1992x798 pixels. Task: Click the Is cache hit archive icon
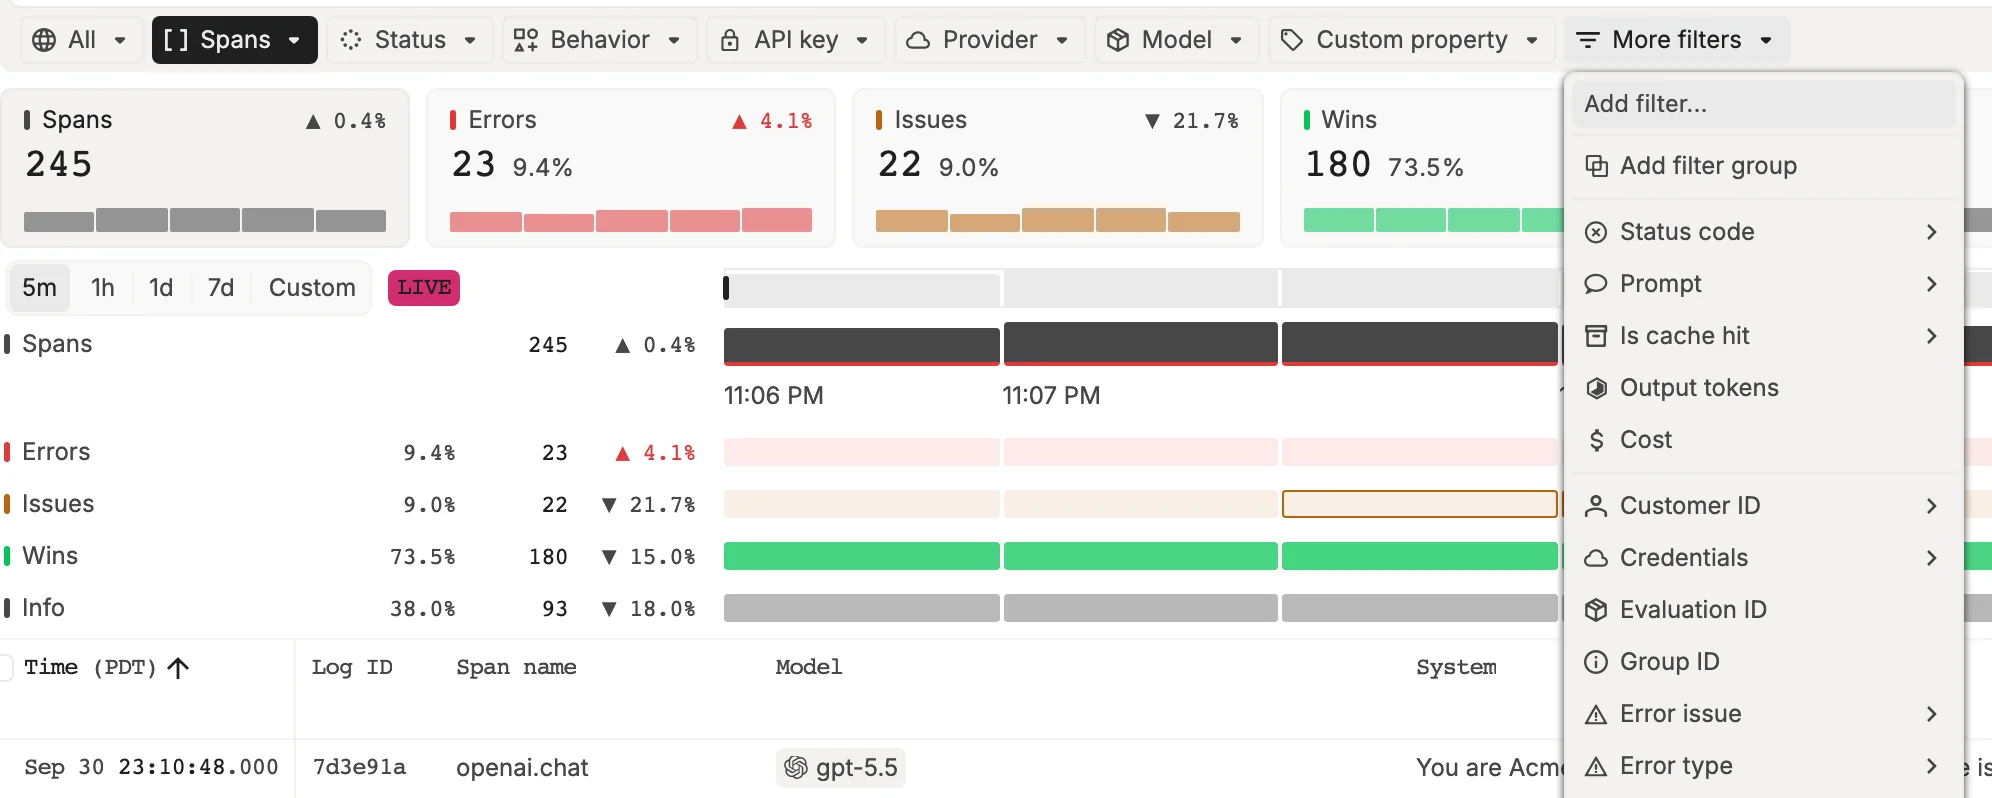[x=1597, y=336]
